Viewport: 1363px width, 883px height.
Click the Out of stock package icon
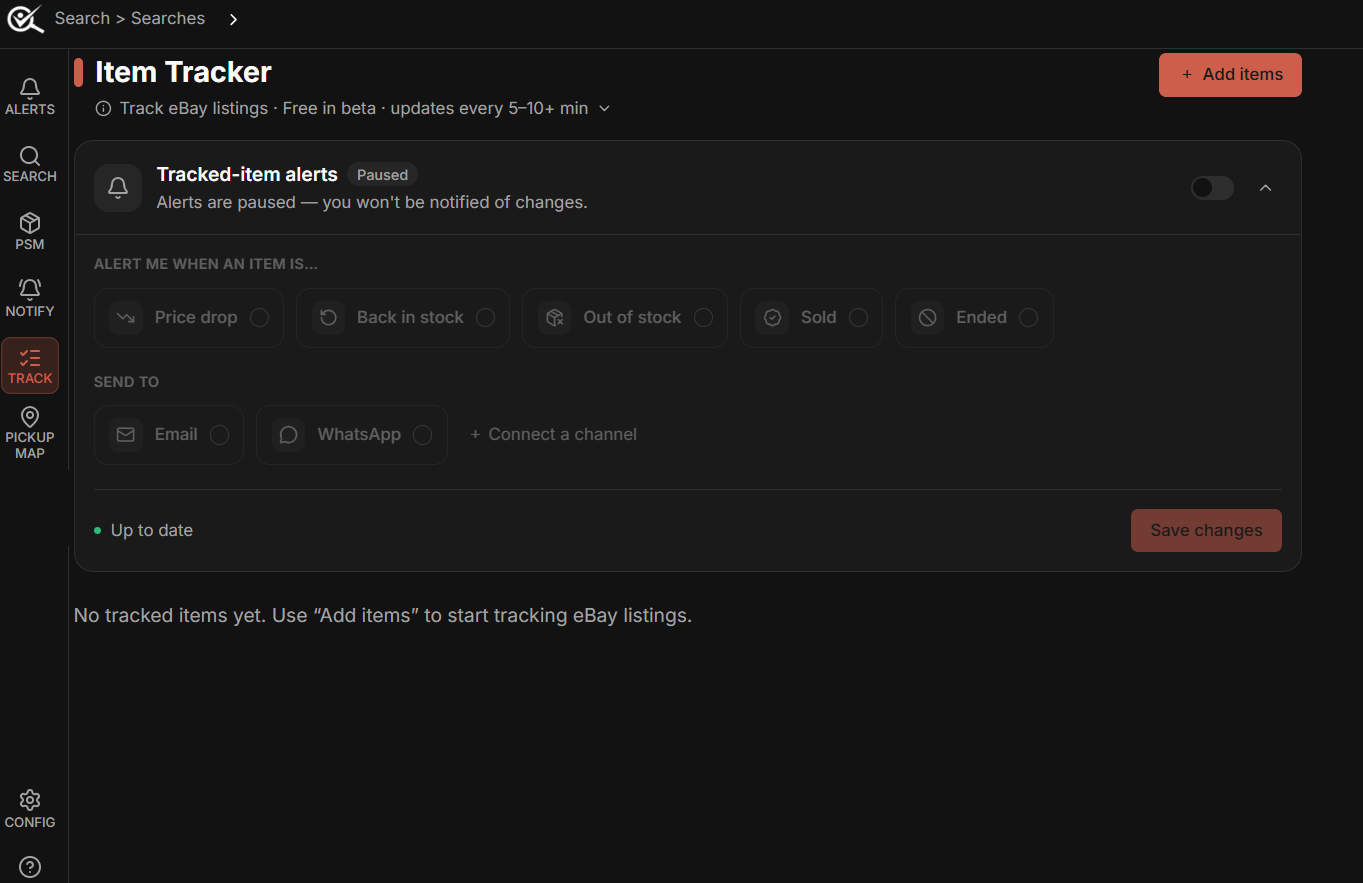pos(554,318)
